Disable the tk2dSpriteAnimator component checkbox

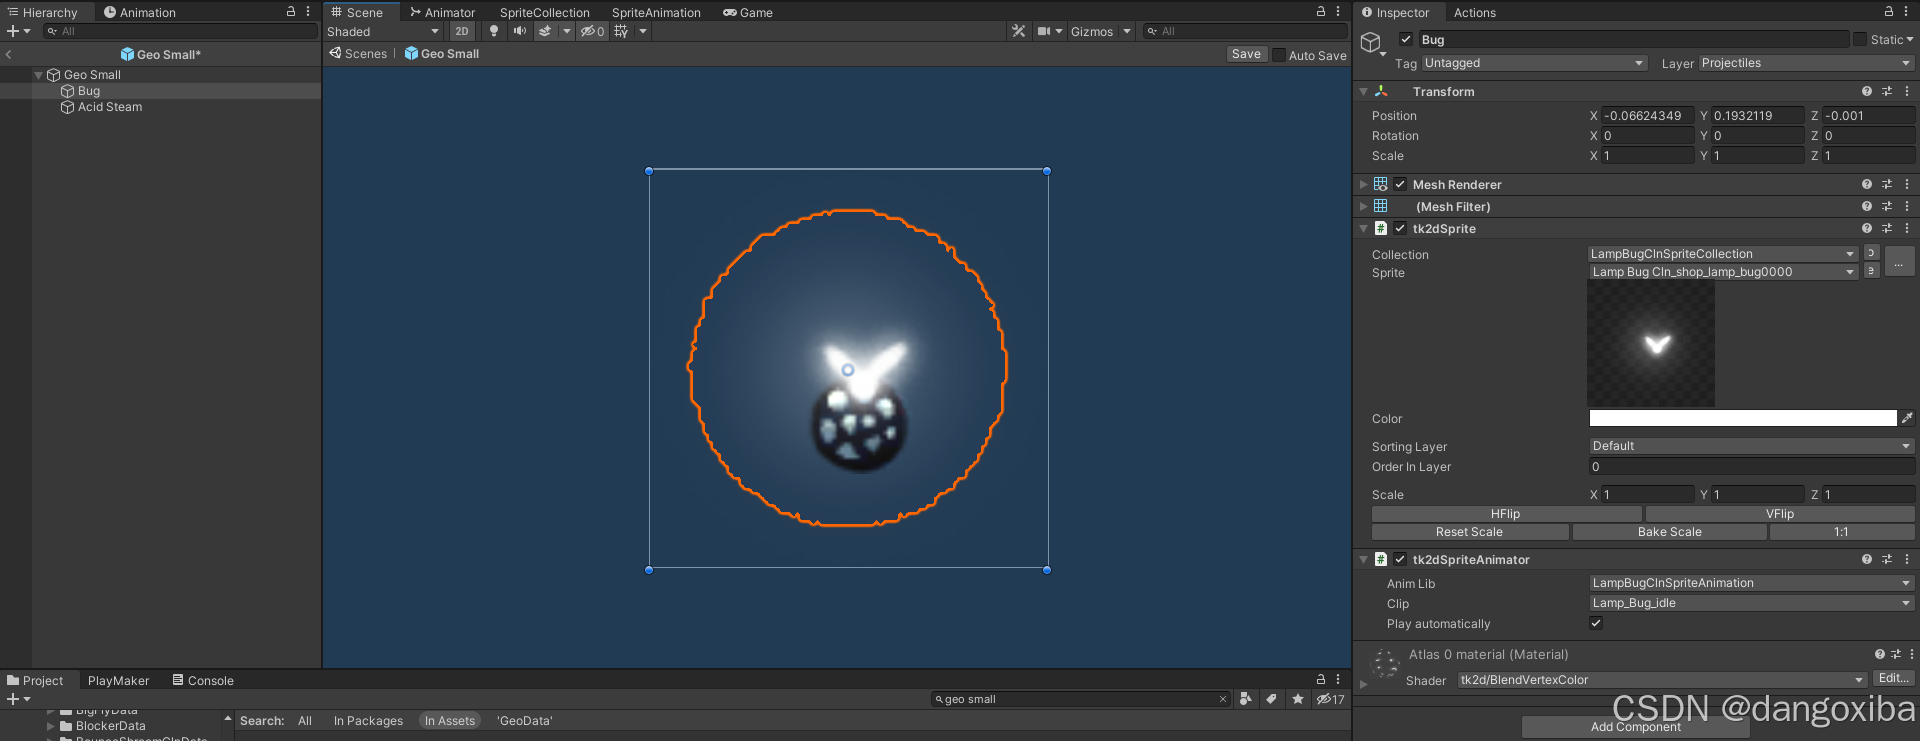[1400, 559]
